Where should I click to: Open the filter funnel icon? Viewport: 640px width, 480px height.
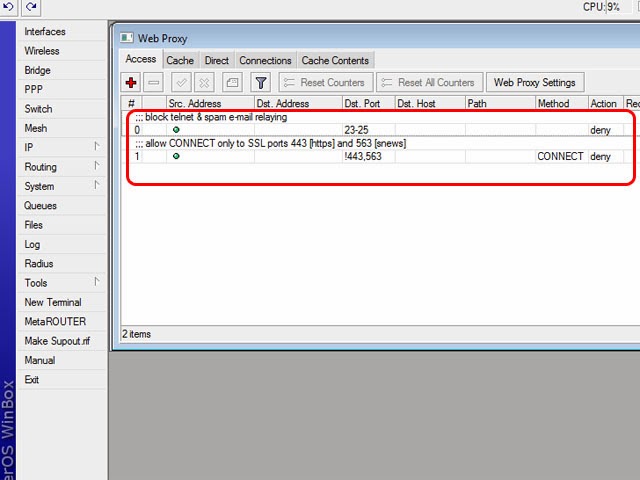260,83
